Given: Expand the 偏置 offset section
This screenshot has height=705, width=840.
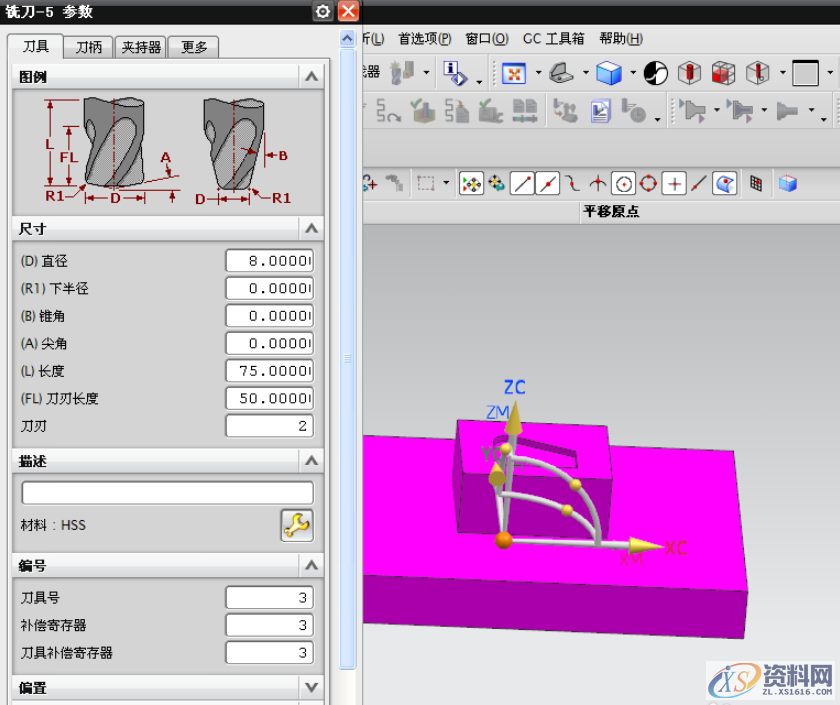Looking at the screenshot, I should (311, 688).
